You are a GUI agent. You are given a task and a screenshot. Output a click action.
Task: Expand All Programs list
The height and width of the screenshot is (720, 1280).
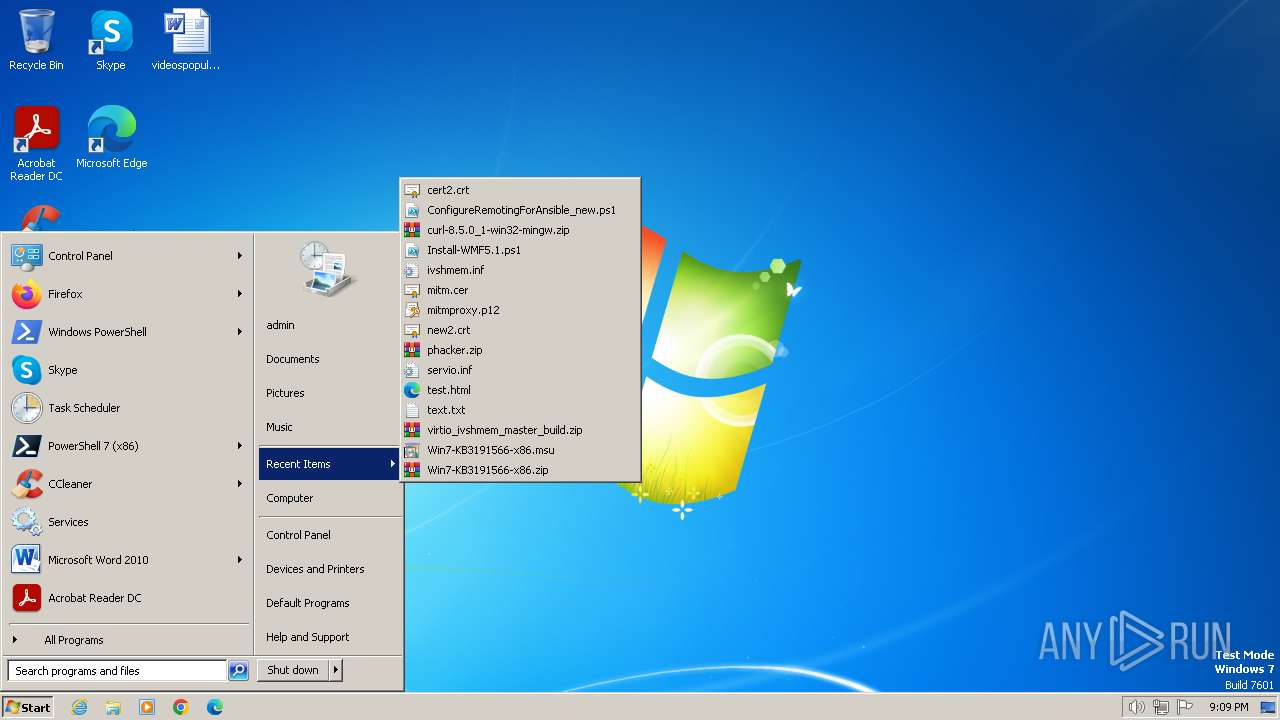click(127, 640)
